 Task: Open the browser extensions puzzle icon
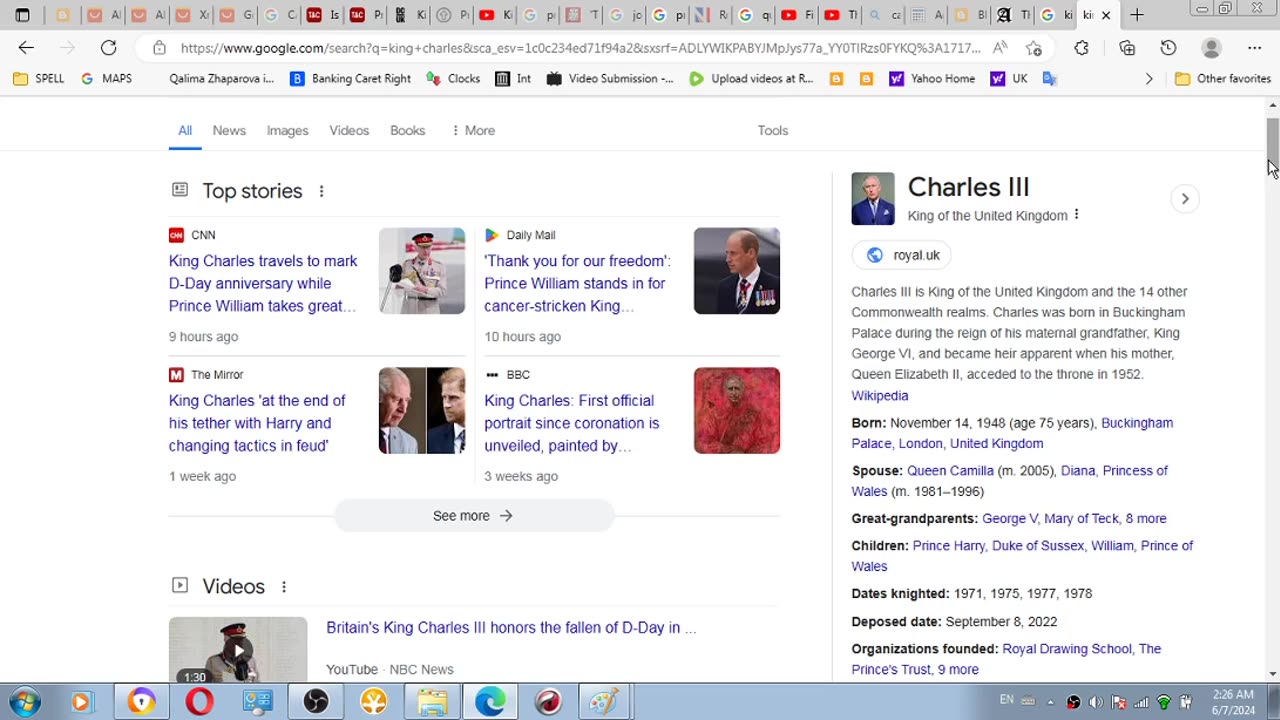pyautogui.click(x=1081, y=48)
